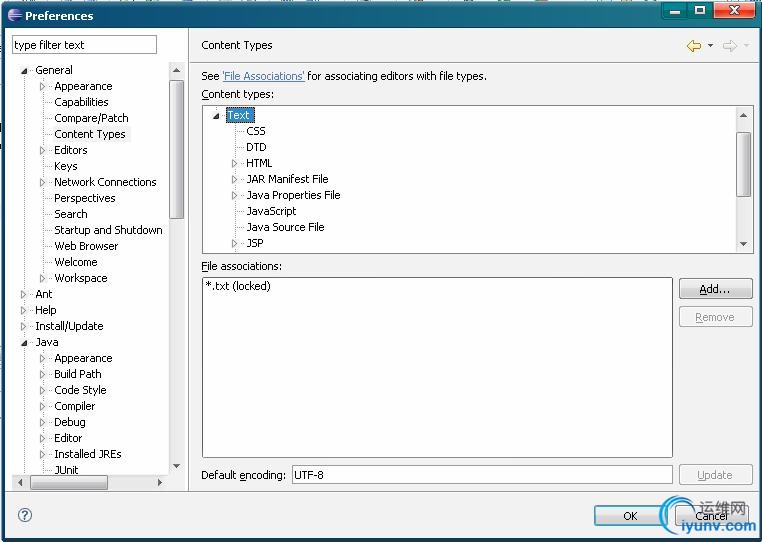The image size is (762, 542).
Task: Expand the Workspace tree node
Action: (x=42, y=279)
